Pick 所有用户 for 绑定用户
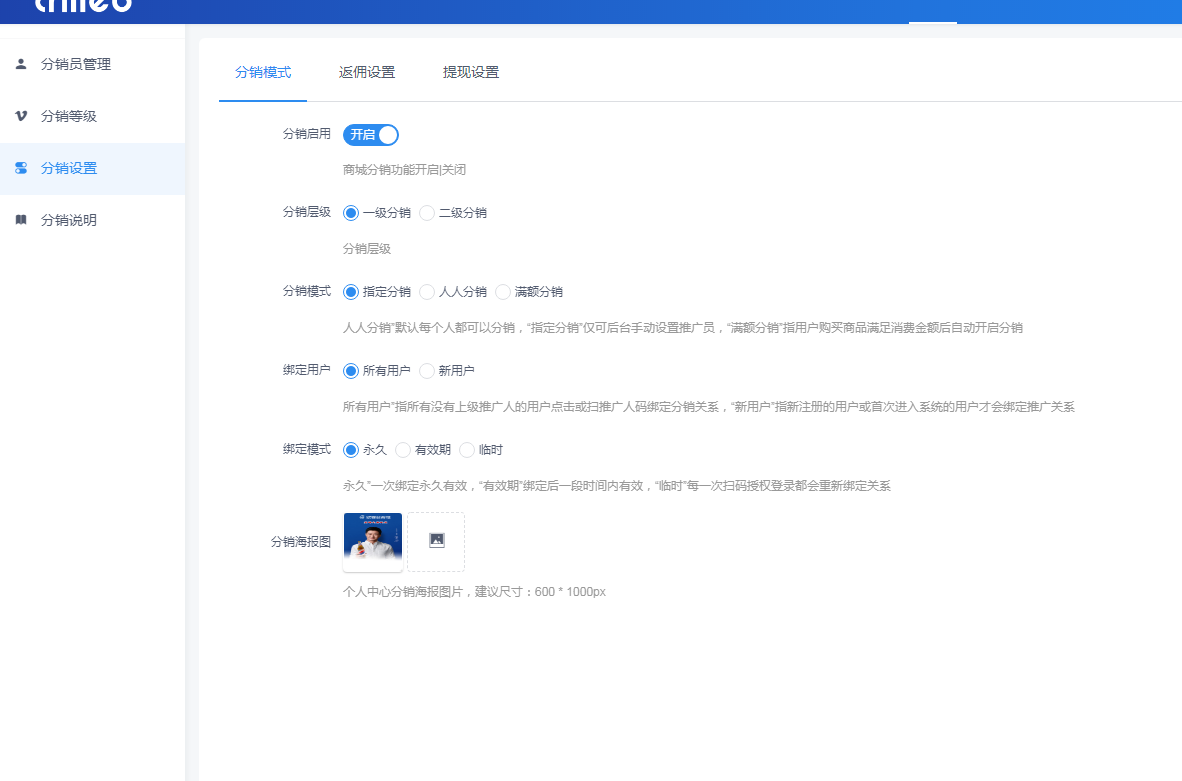The width and height of the screenshot is (1182, 781). point(351,371)
